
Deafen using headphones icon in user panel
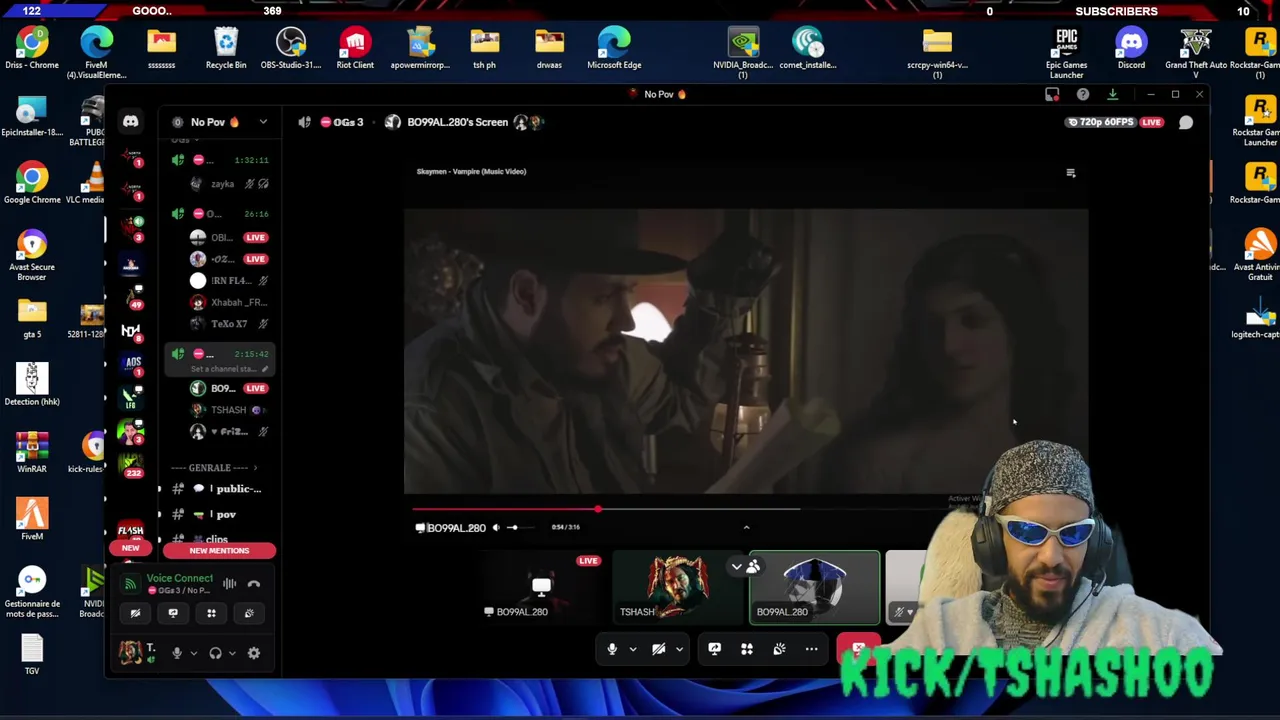coord(215,653)
